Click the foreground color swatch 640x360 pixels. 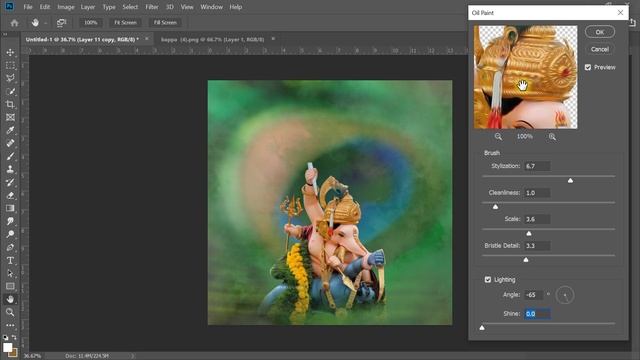click(7, 347)
